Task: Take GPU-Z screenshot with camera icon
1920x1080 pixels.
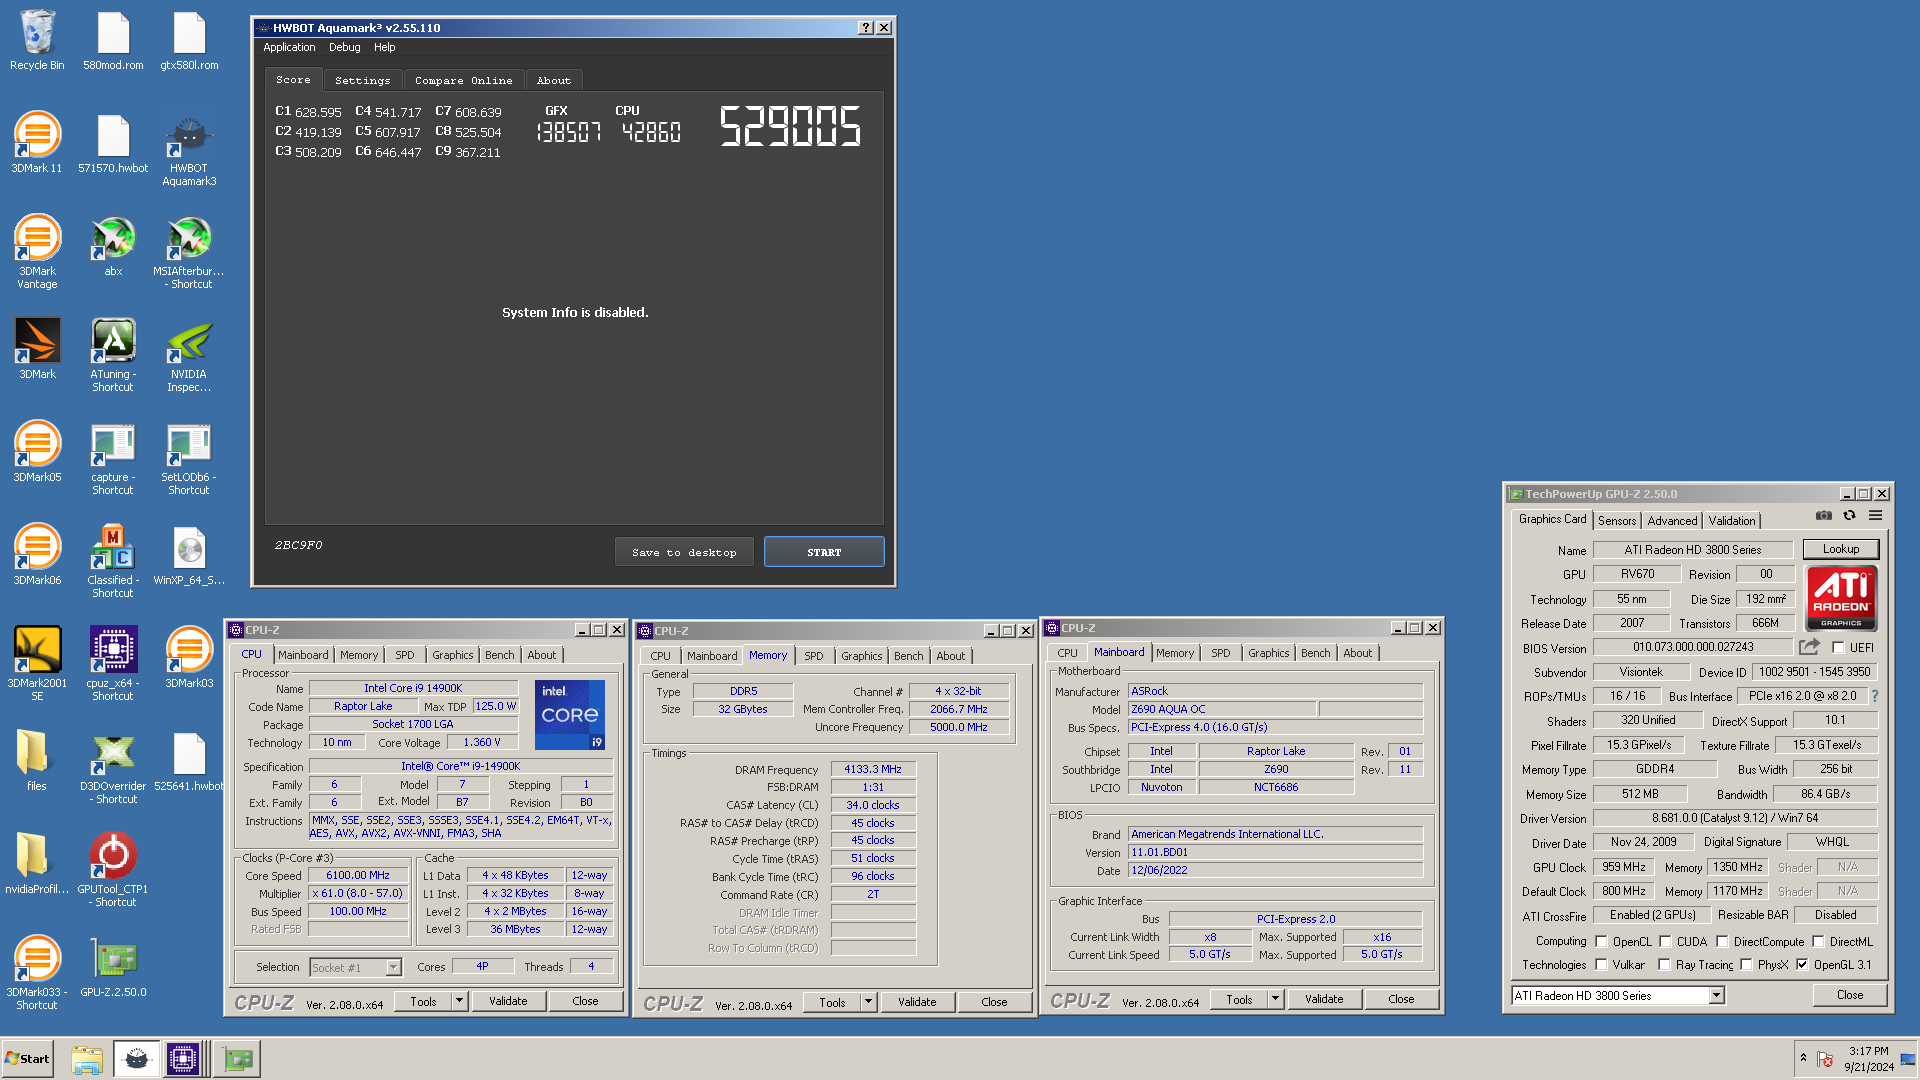Action: [x=1824, y=516]
